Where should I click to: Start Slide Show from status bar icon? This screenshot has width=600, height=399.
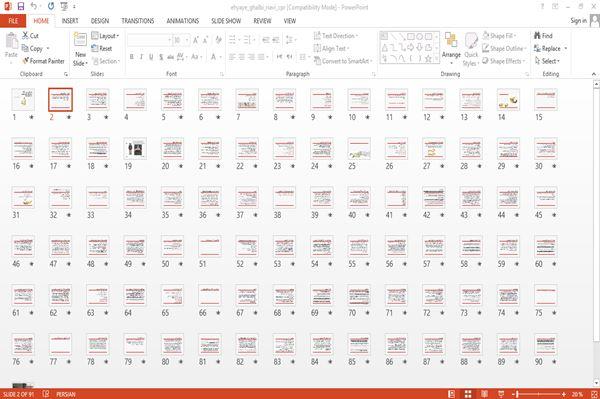501,394
